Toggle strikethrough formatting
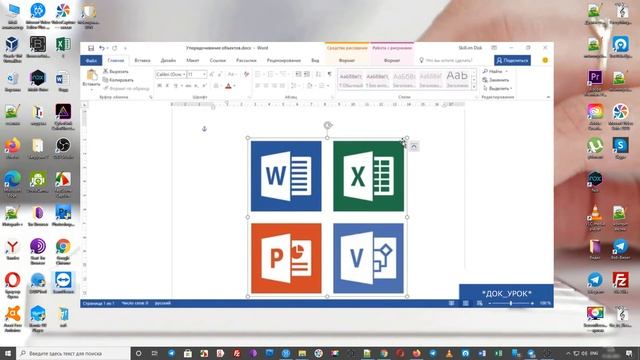This screenshot has height=360, width=640. click(188, 86)
